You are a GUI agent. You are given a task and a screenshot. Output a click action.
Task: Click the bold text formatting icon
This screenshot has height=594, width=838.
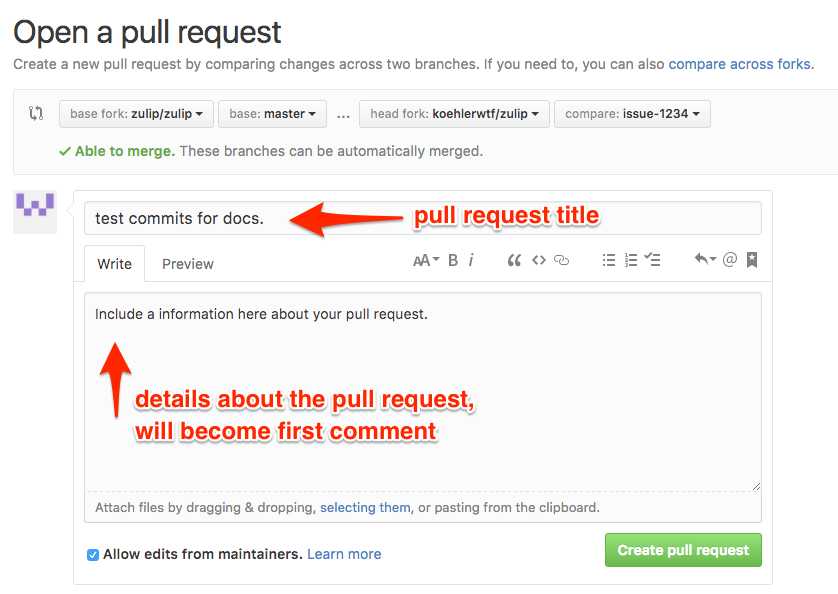tap(453, 260)
